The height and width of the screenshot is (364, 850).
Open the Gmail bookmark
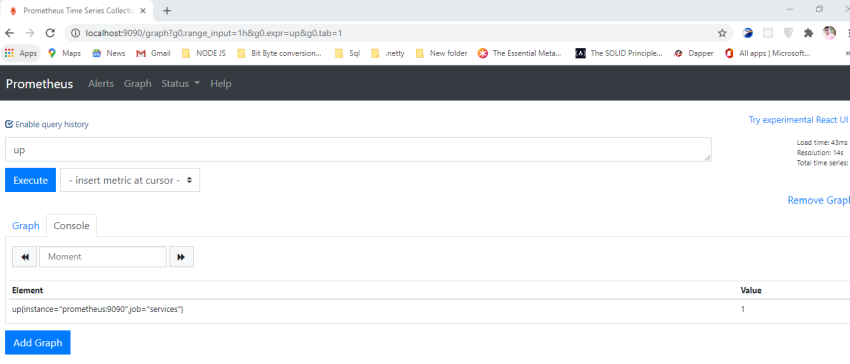[153, 53]
